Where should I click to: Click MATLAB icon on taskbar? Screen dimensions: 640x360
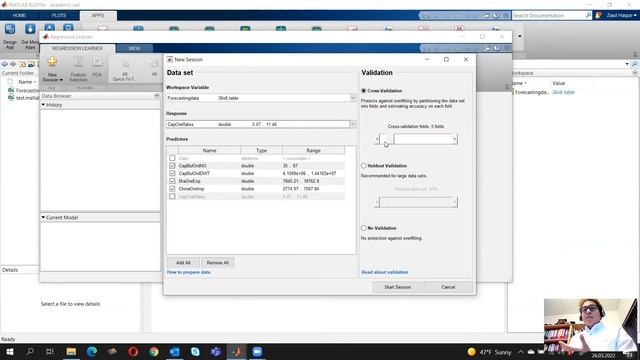tap(237, 351)
